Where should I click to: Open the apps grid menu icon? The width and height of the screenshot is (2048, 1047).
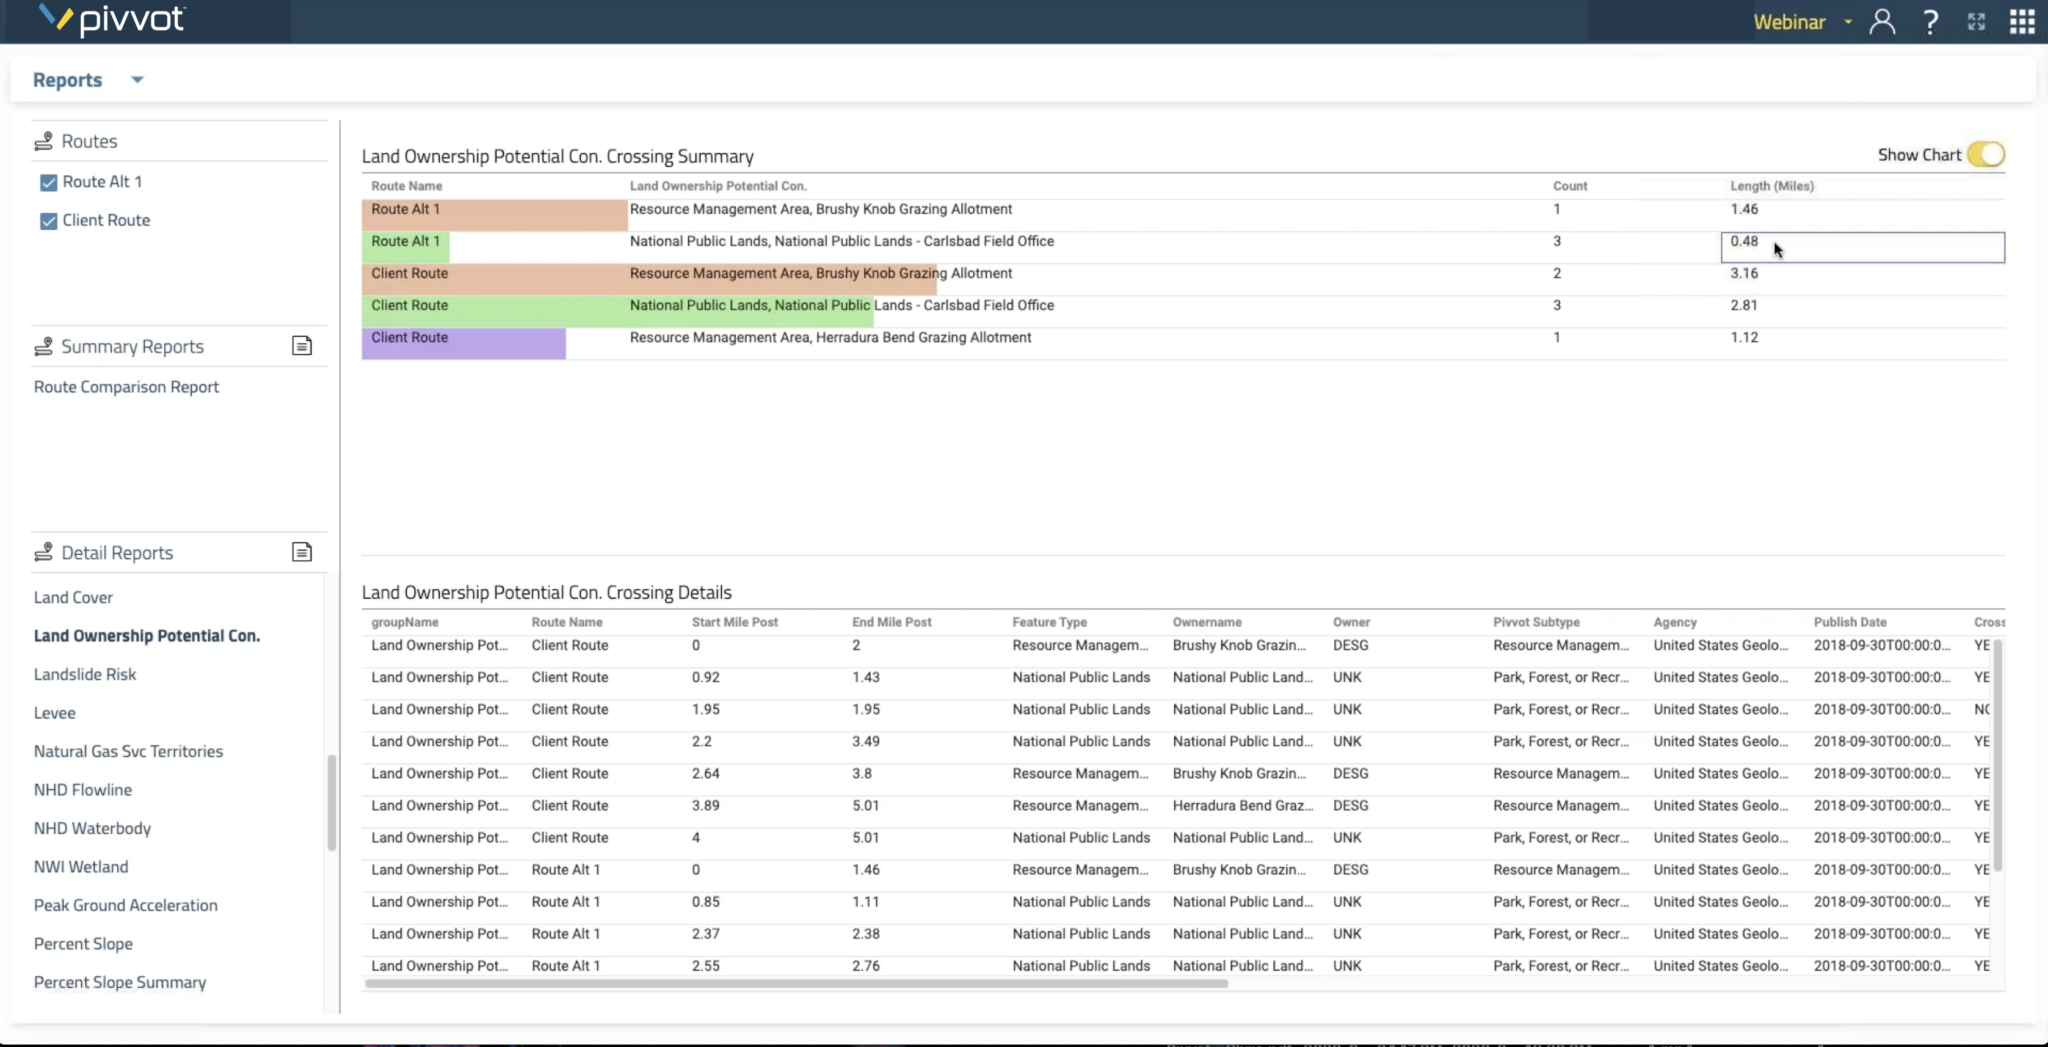pyautogui.click(x=2022, y=22)
